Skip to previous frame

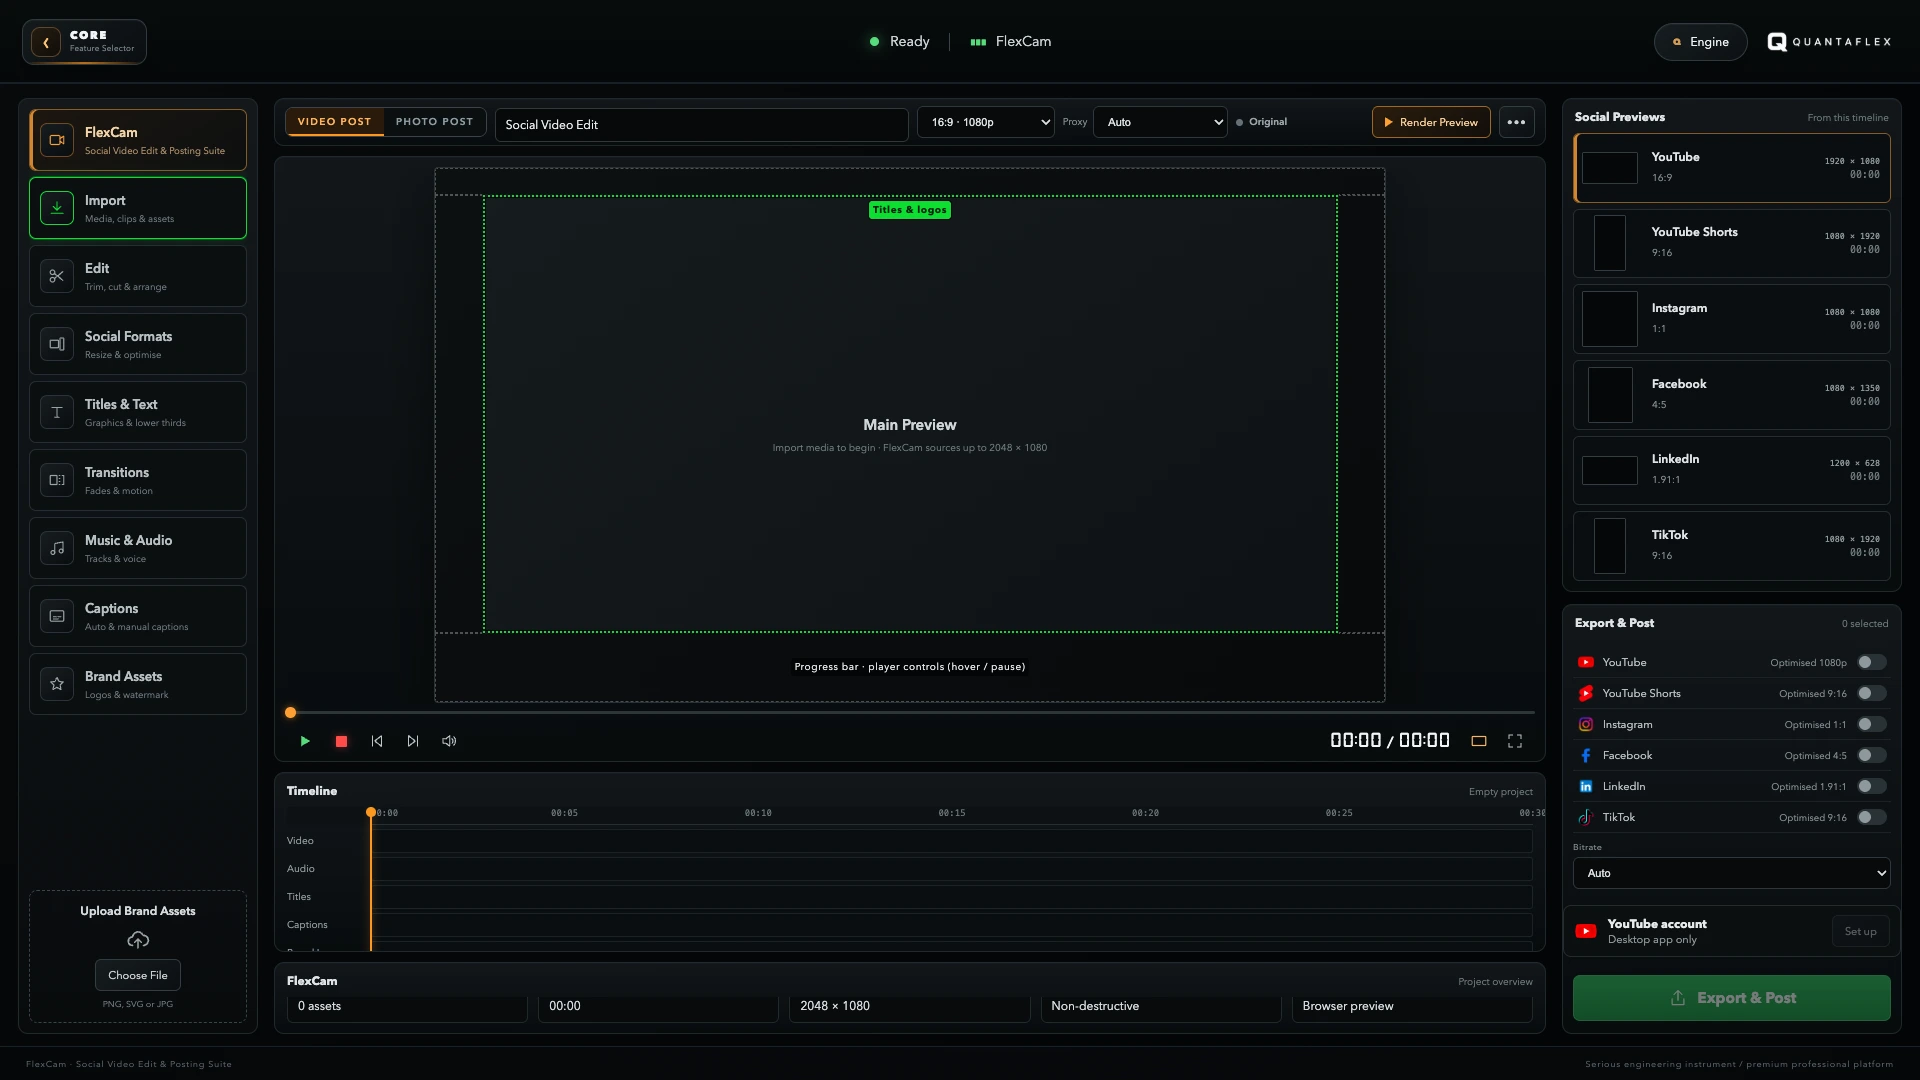coord(377,741)
